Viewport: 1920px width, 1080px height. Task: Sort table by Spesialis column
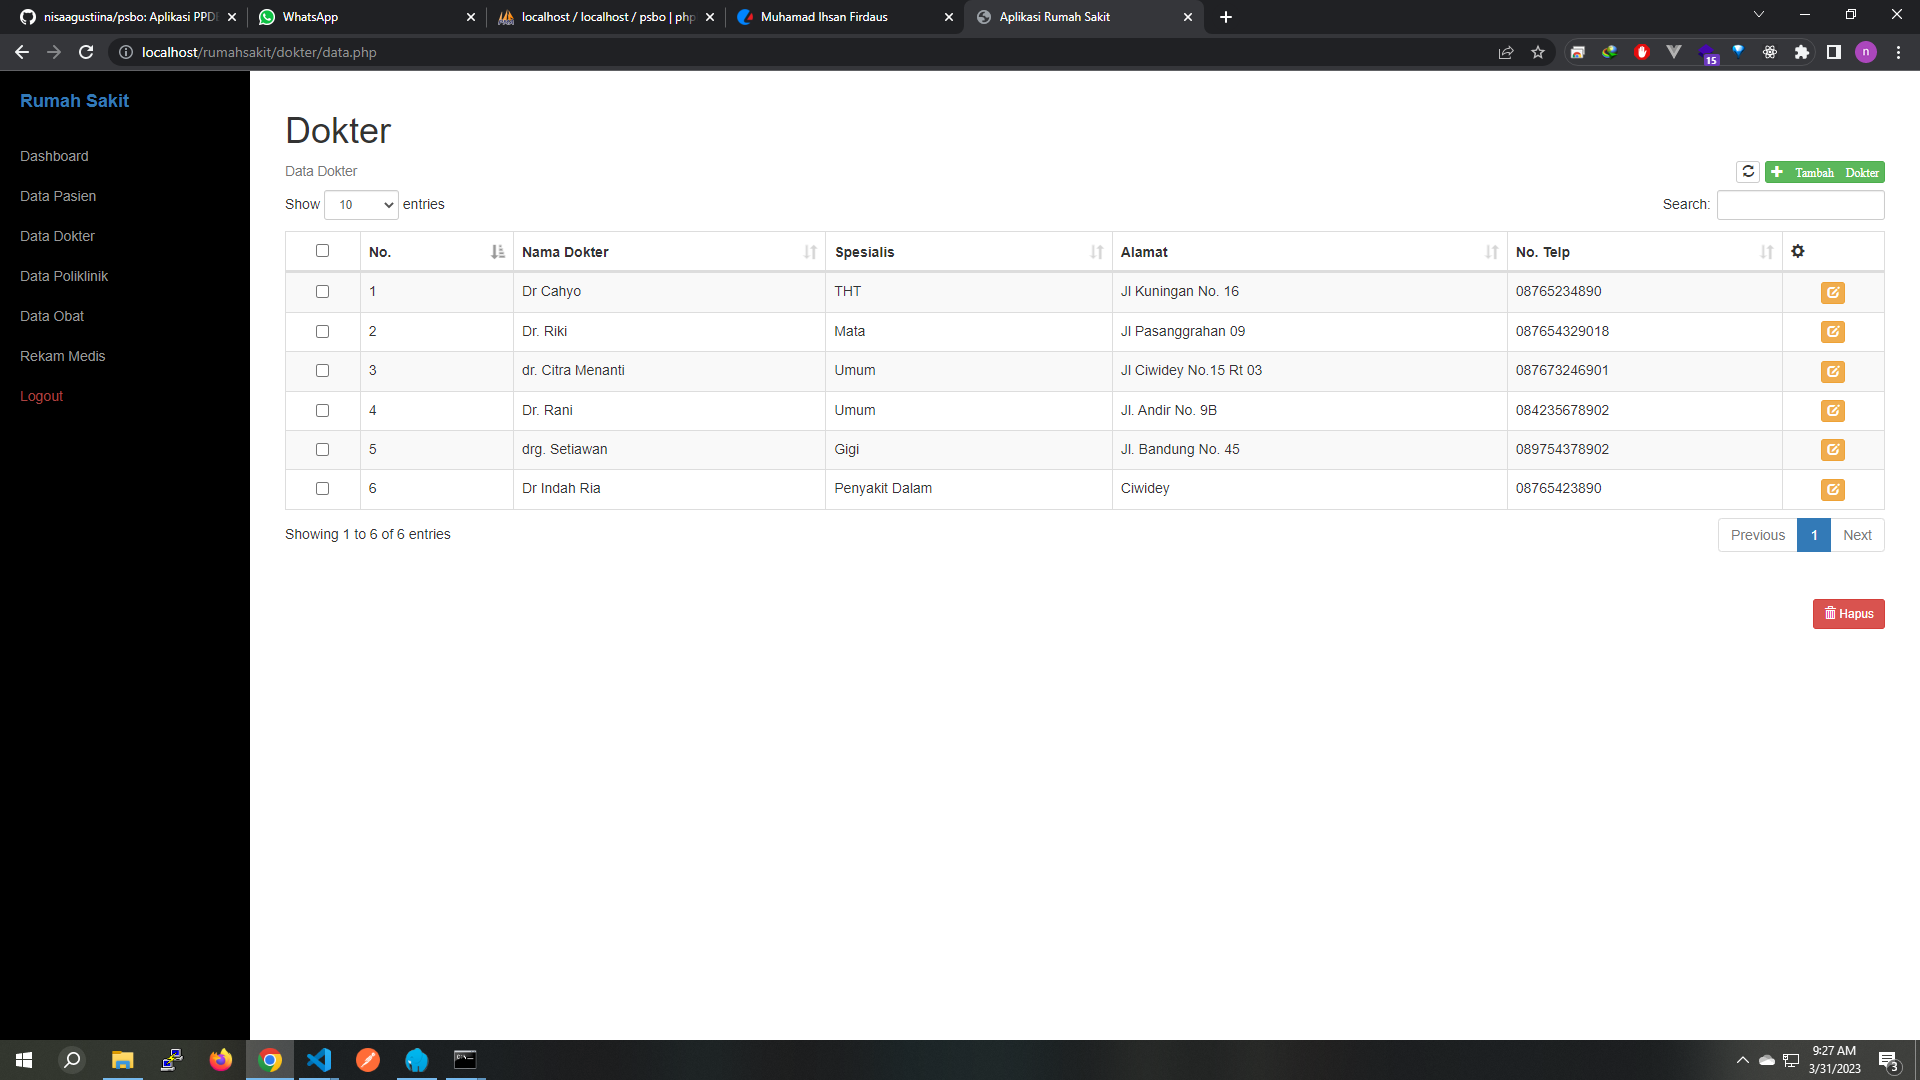(x=968, y=252)
